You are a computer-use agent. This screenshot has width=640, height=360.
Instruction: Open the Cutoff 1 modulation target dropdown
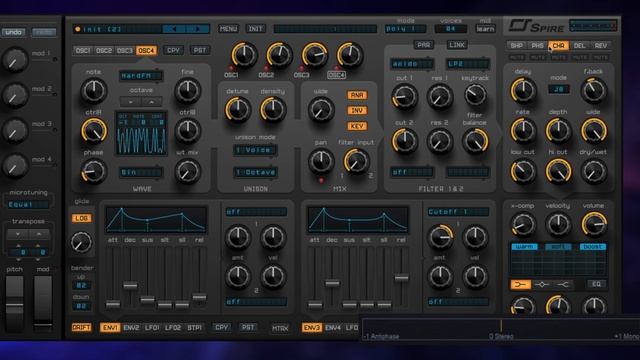458,212
